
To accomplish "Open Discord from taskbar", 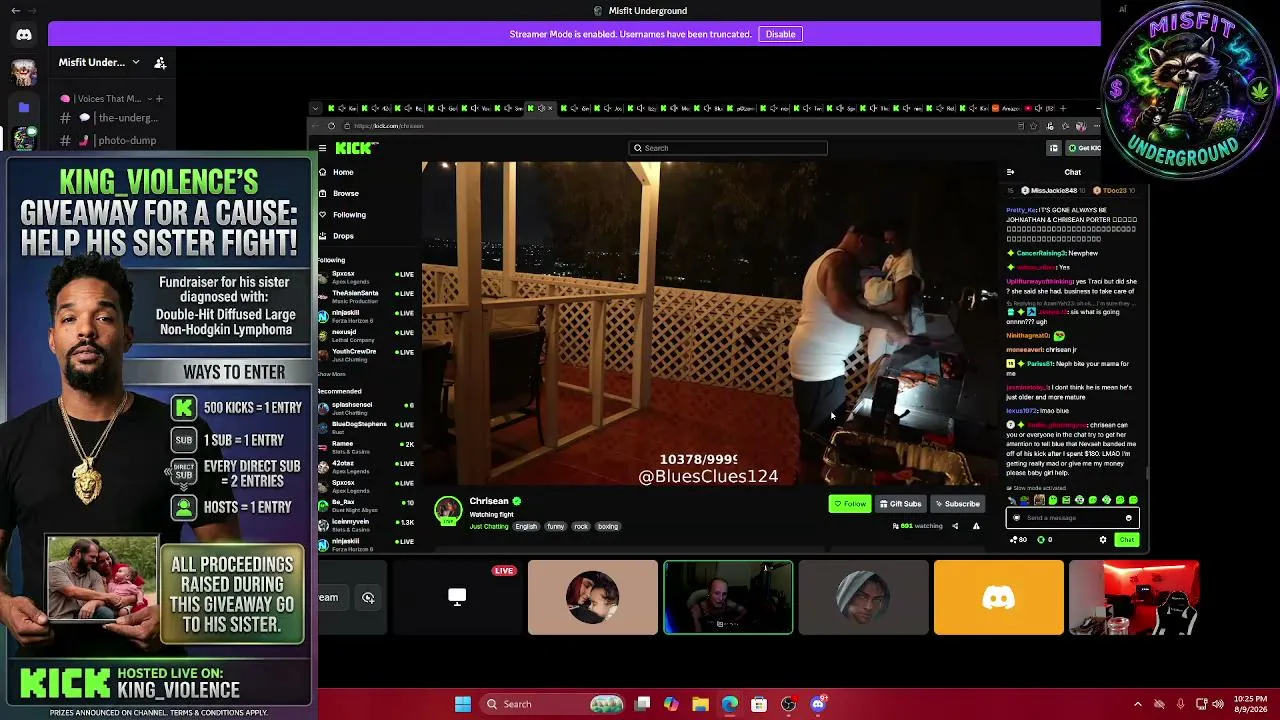I will 818,704.
